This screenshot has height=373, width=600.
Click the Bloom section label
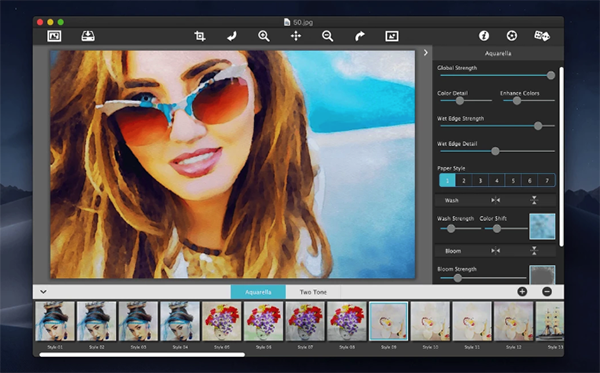click(453, 251)
